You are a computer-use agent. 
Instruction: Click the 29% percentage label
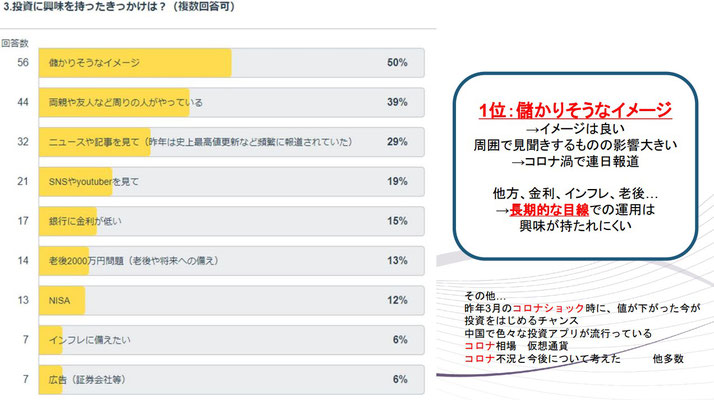coord(397,142)
